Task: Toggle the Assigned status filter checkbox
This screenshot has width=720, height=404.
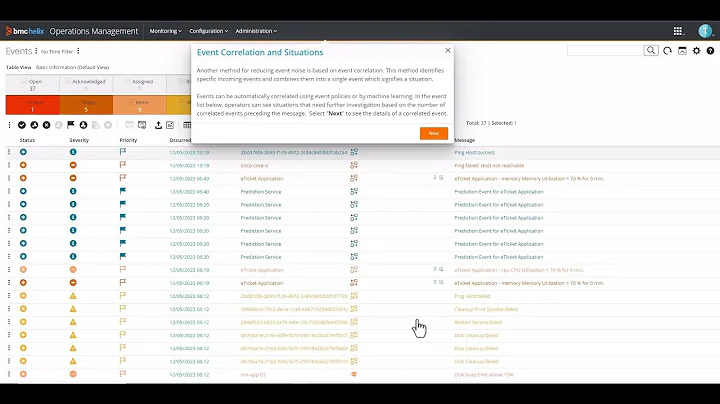Action: pyautogui.click(x=128, y=81)
